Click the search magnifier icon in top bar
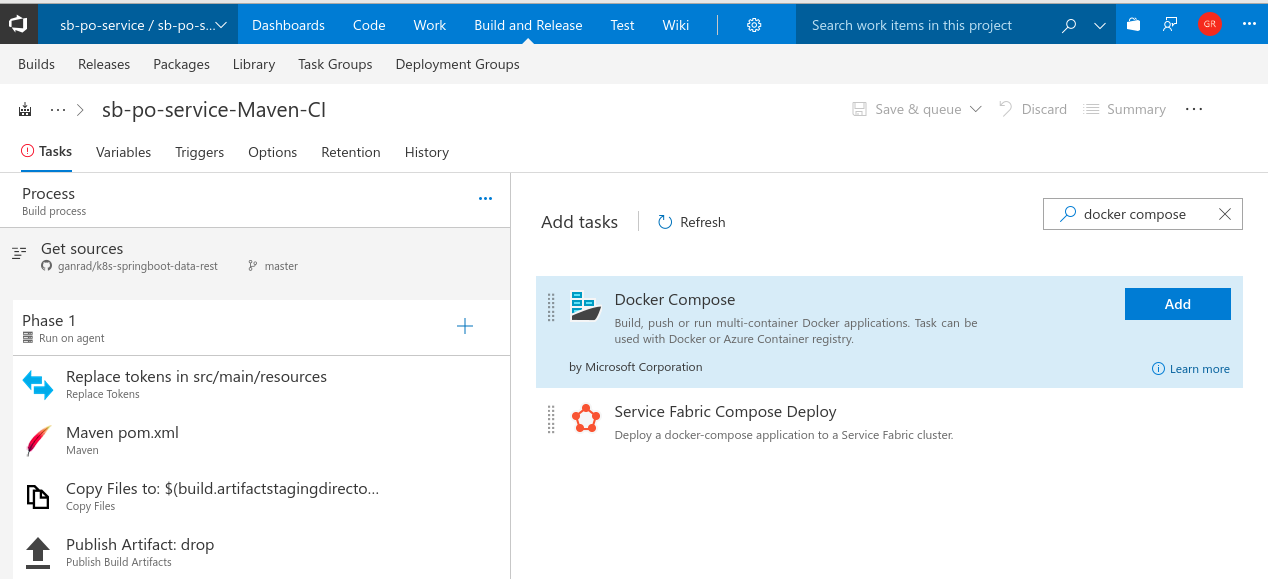Viewport: 1268px width, 579px height. coord(1069,26)
